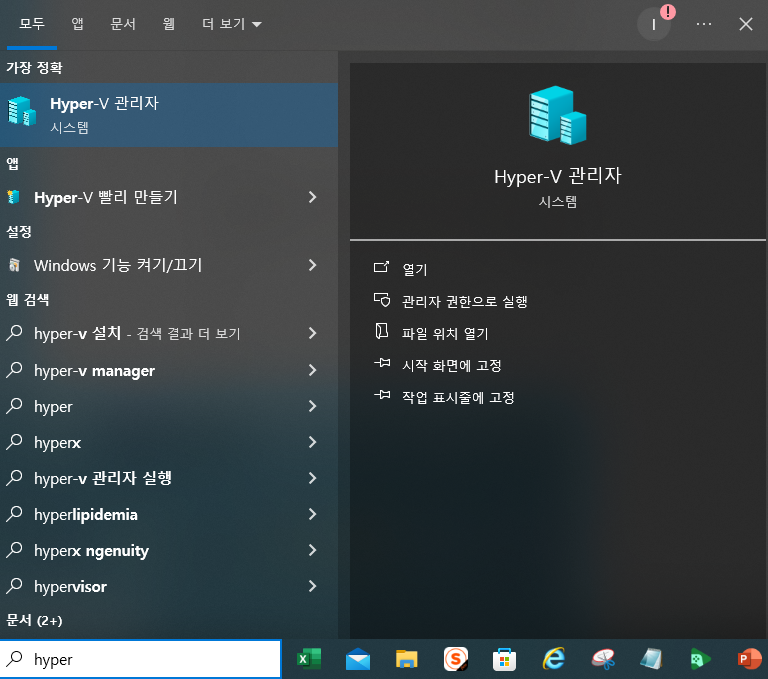768x679 pixels.
Task: Select the hyper-v 관리자 실행 suggestion text
Action: point(102,478)
